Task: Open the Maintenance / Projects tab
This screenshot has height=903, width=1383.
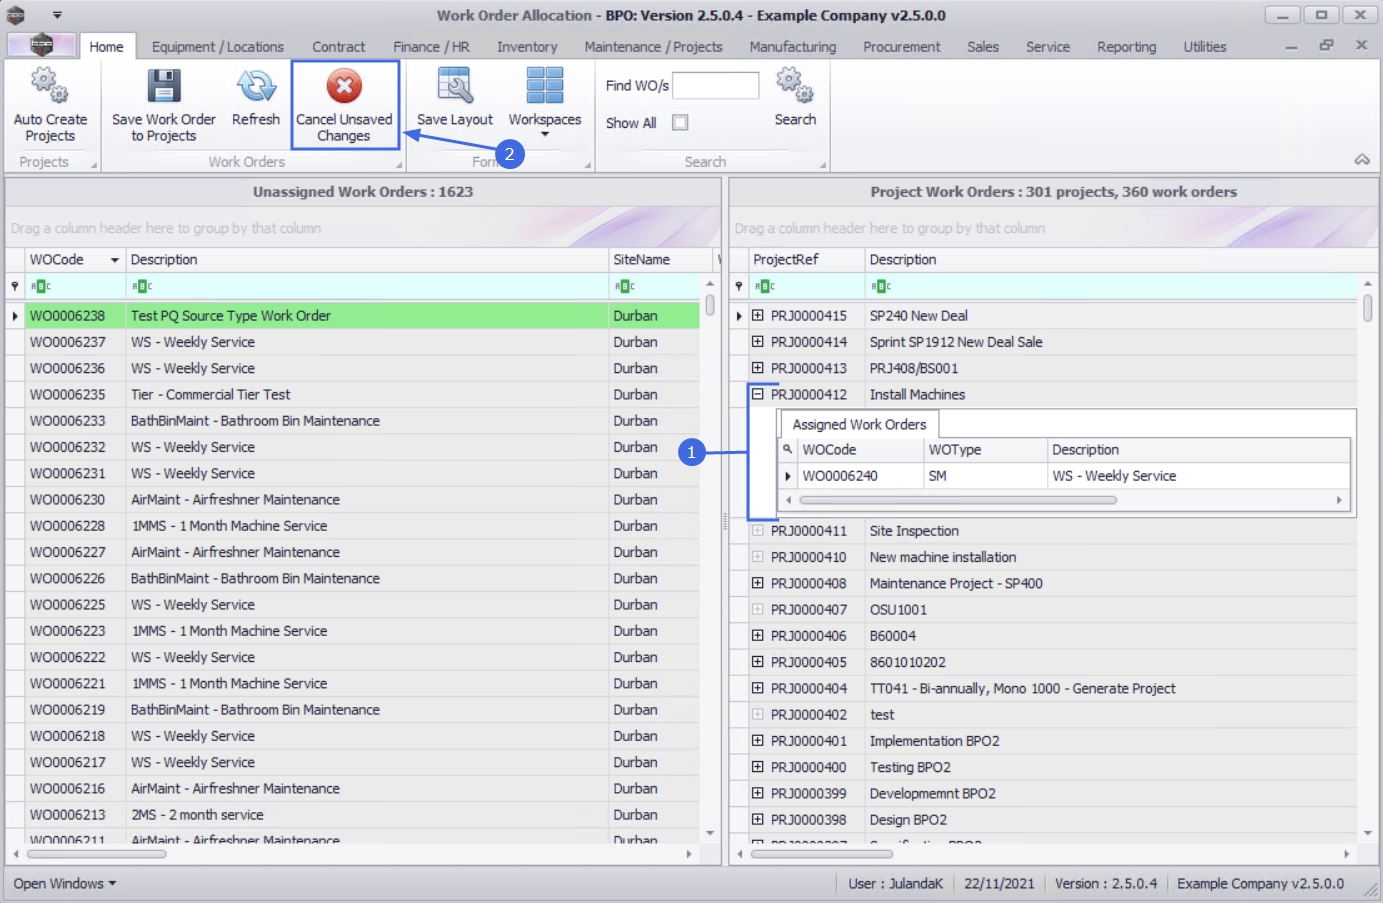Action: pos(653,46)
